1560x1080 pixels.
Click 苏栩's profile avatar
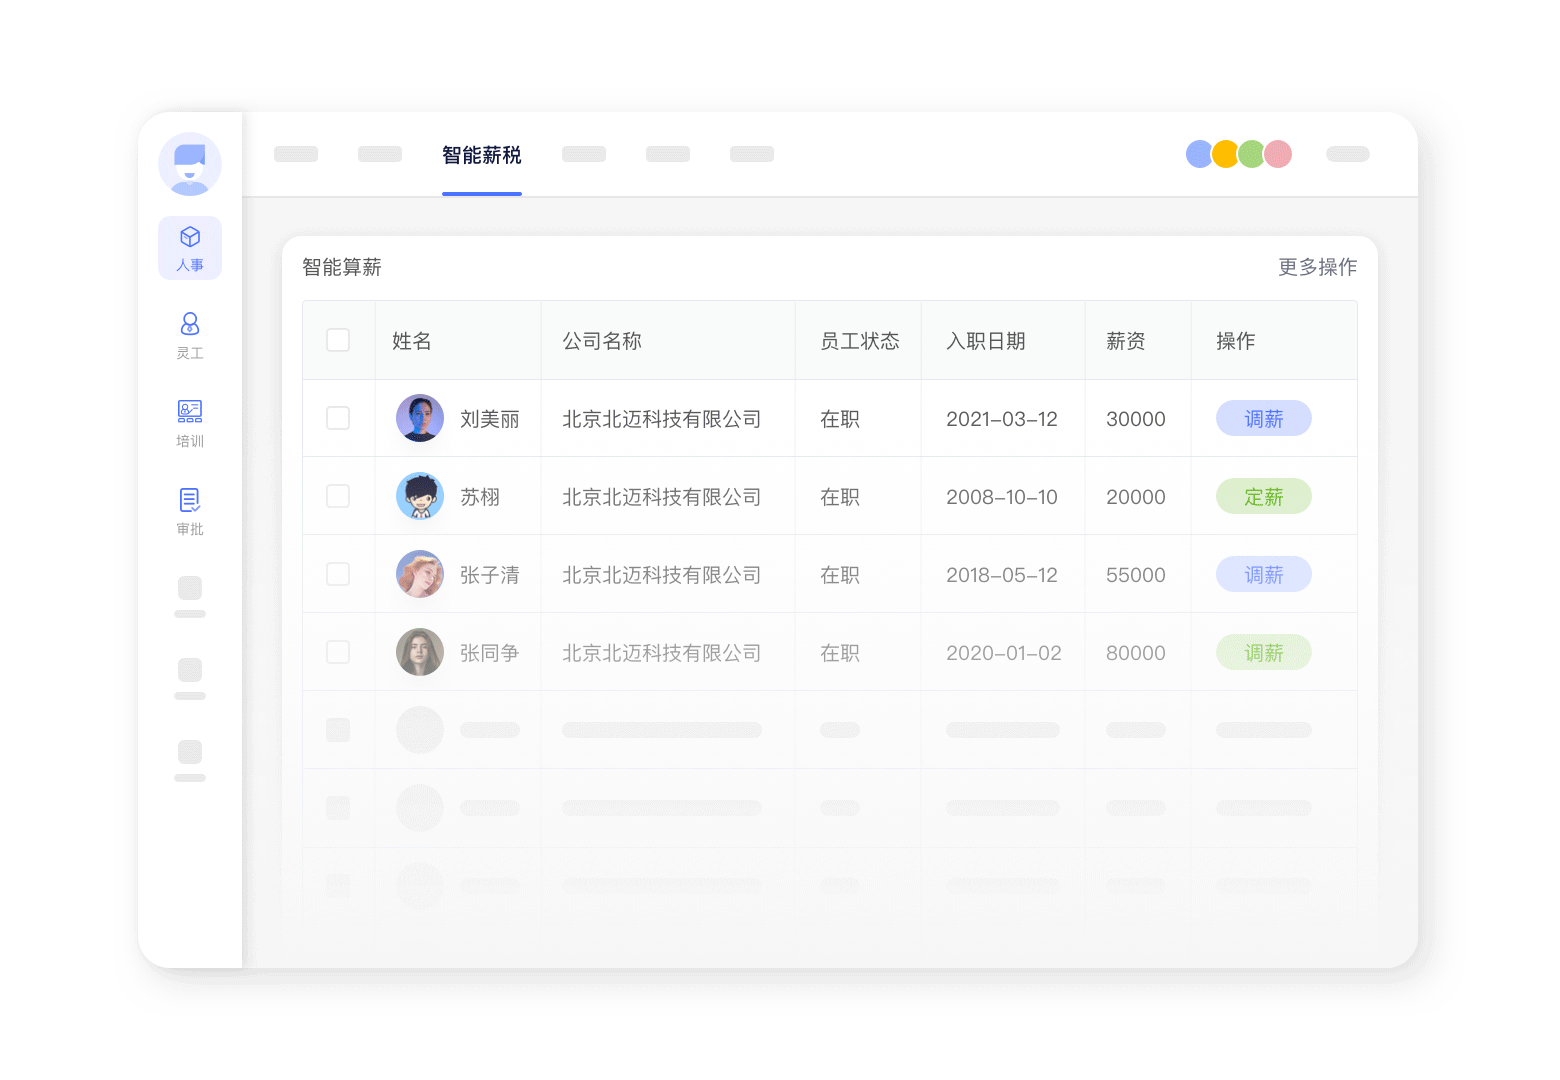tap(420, 496)
